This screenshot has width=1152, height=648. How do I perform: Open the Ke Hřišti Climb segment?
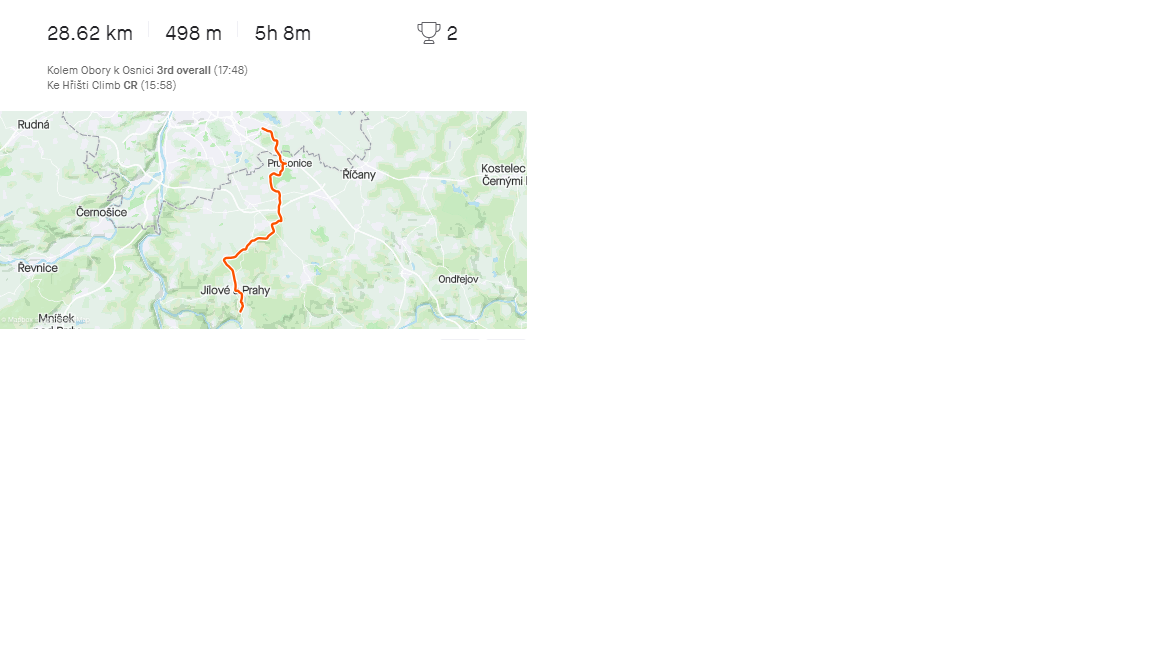click(x=83, y=85)
